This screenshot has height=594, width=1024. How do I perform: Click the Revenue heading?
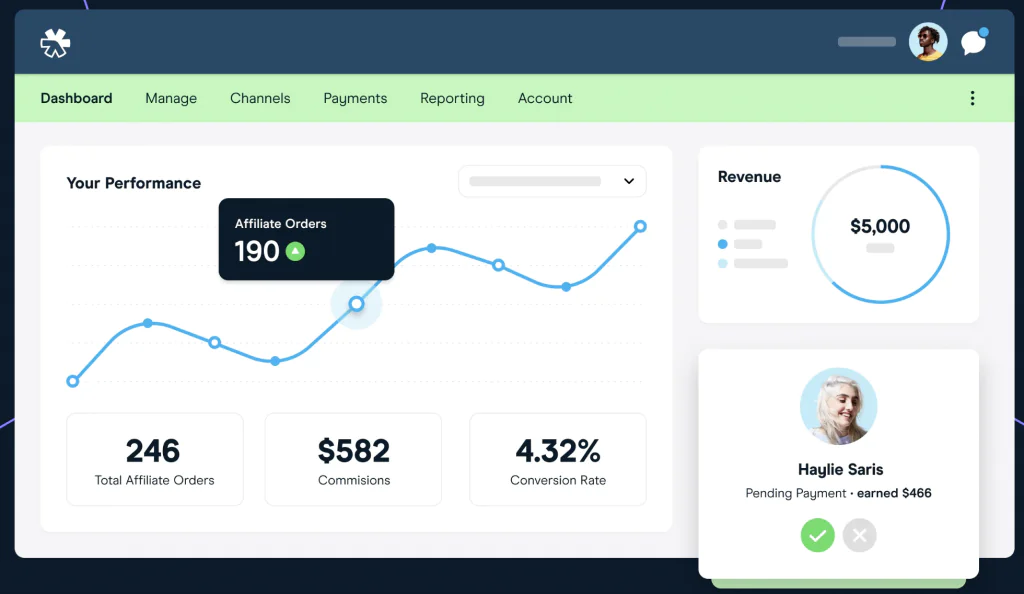(749, 177)
